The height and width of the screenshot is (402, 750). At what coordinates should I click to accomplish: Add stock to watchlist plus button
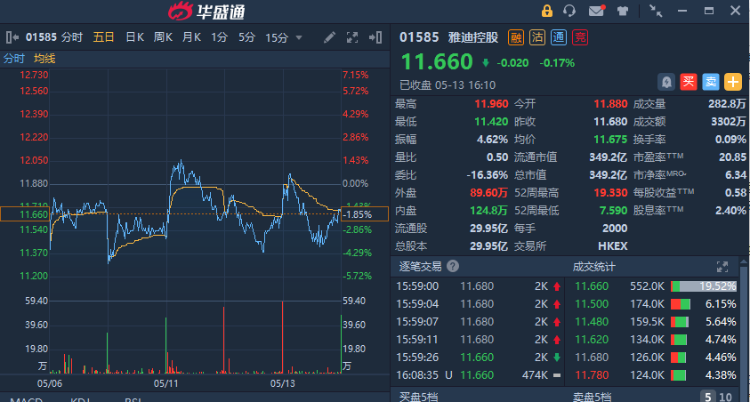(x=733, y=82)
